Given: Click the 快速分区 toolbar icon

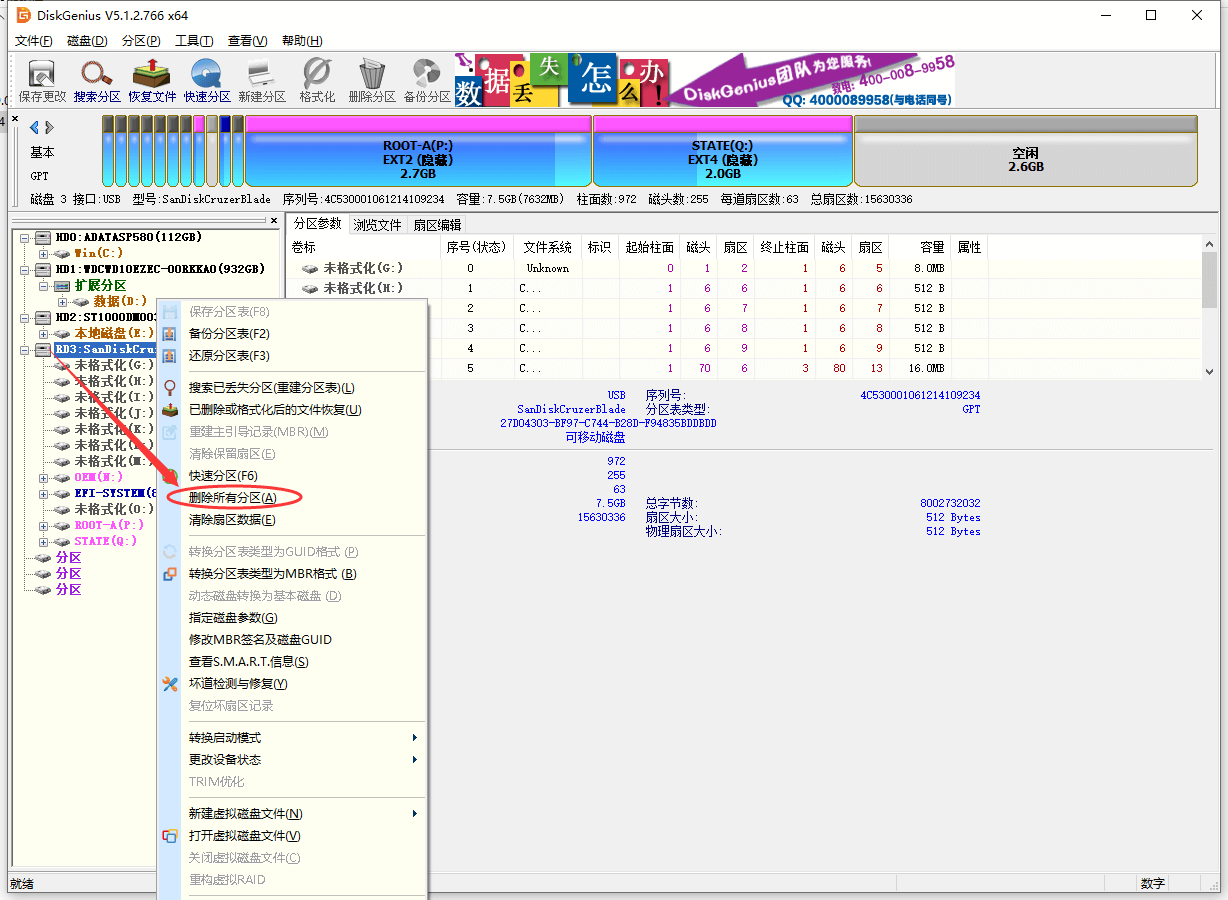Looking at the screenshot, I should coord(207,80).
